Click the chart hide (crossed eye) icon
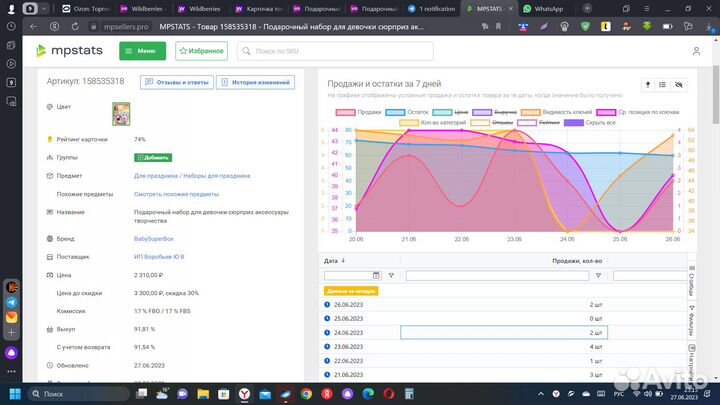Screen dimensions: 720x405 pos(679,85)
